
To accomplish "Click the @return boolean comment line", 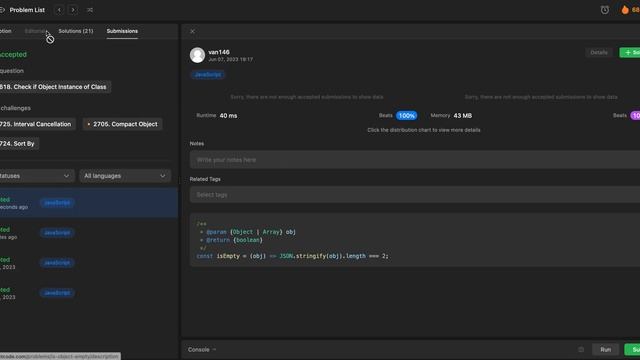I will [231, 240].
